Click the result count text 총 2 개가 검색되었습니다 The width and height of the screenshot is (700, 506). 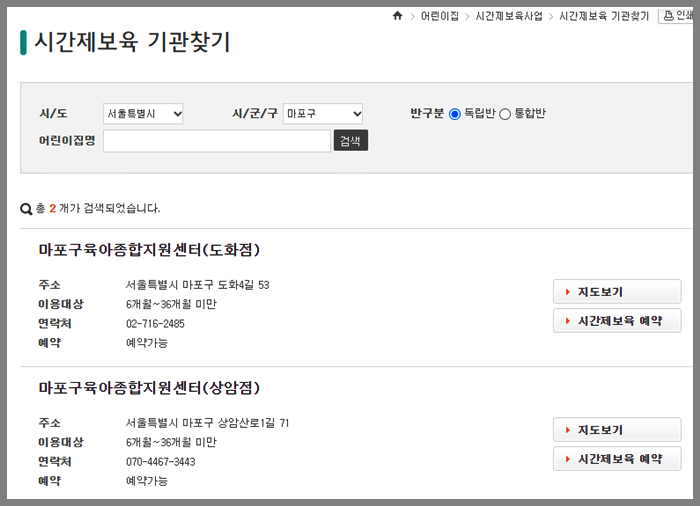[x=98, y=209]
